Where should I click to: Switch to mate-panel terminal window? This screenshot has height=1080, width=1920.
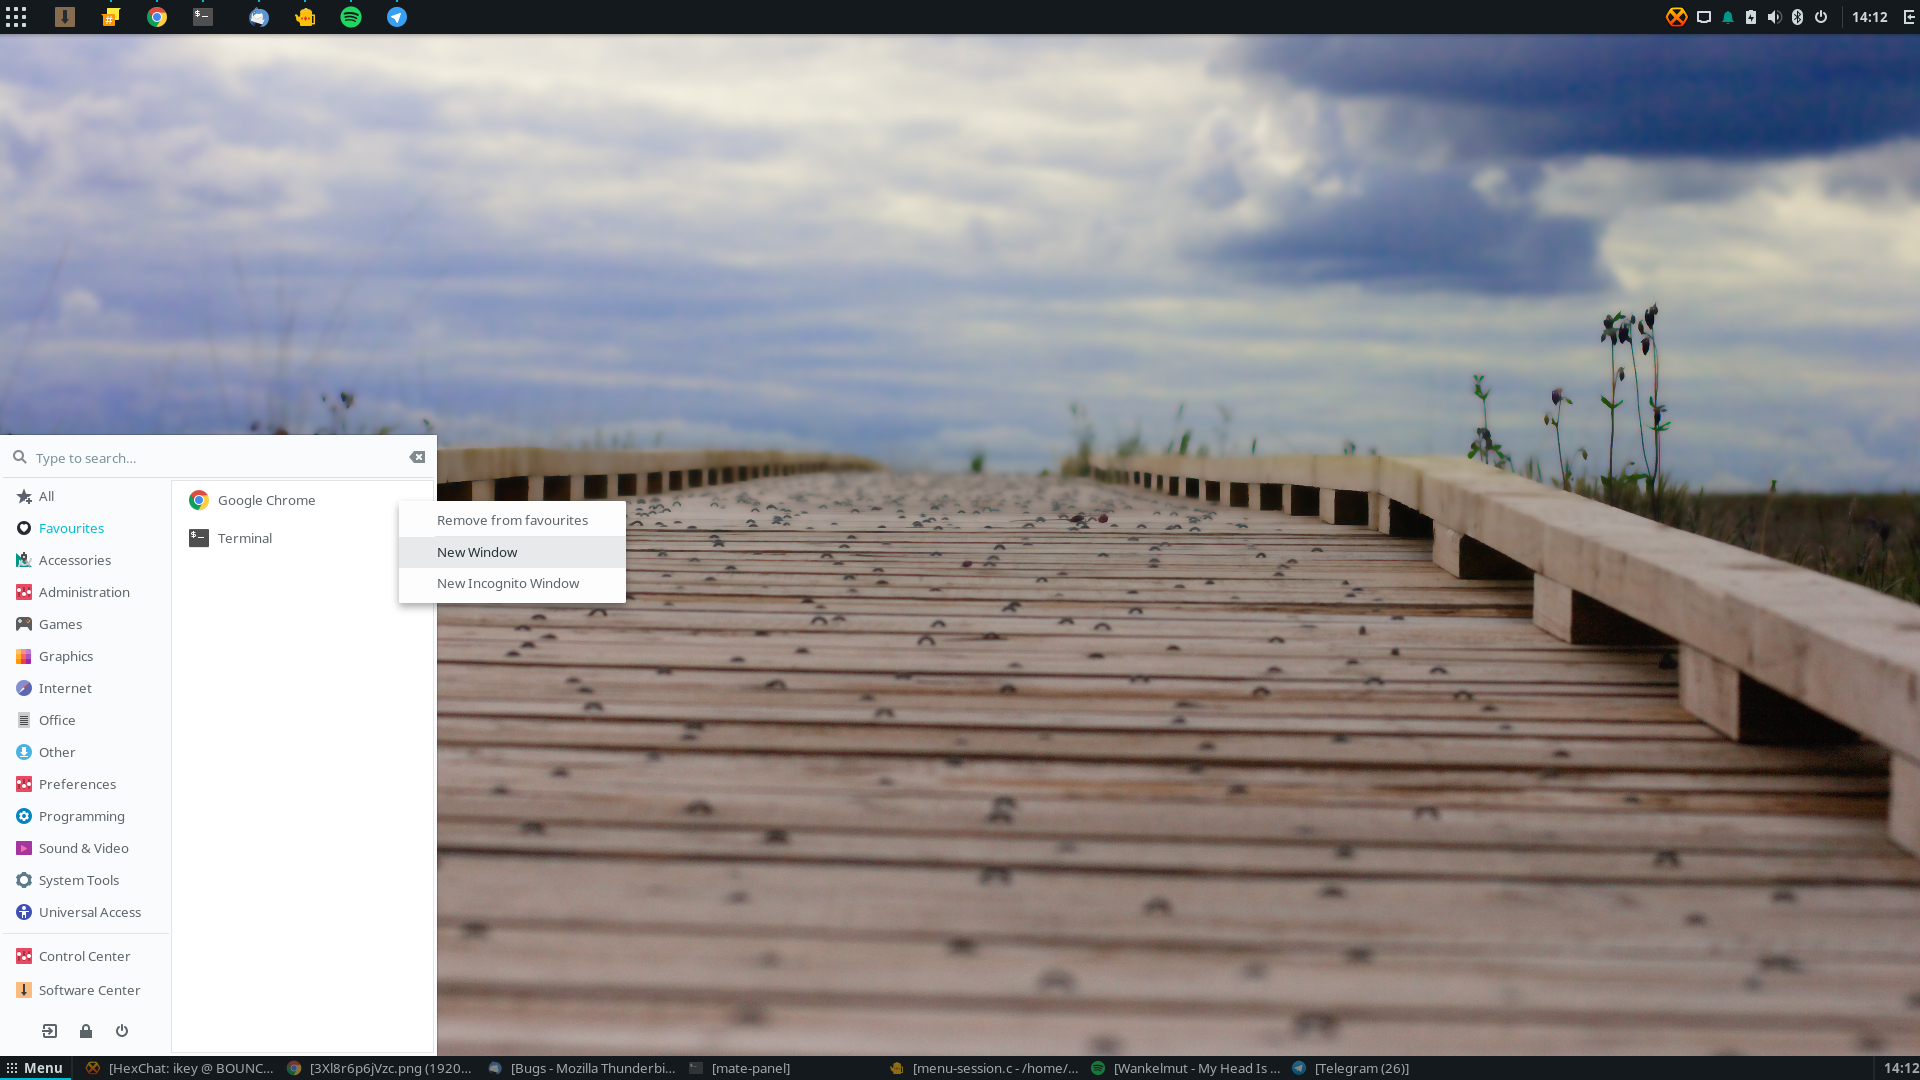[783, 1068]
